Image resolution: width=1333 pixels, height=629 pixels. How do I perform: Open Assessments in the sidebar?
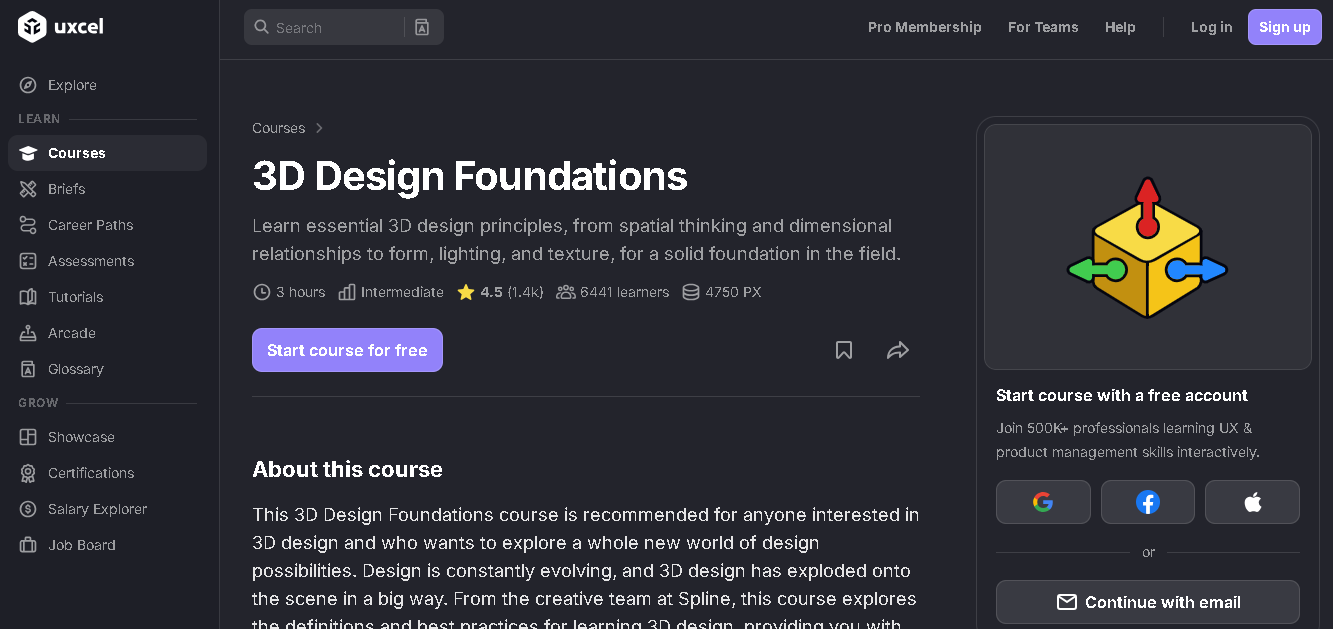pyautogui.click(x=91, y=260)
